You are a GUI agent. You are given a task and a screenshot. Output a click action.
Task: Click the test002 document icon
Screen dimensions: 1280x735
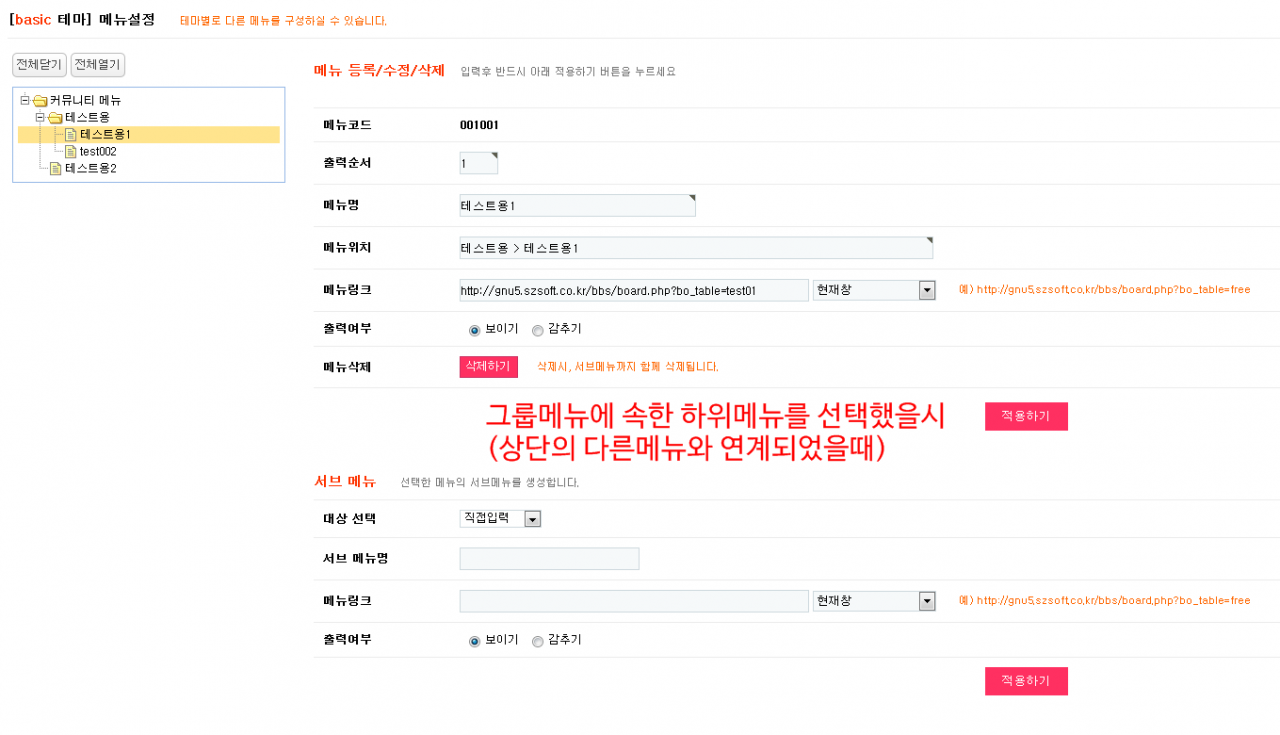[71, 151]
